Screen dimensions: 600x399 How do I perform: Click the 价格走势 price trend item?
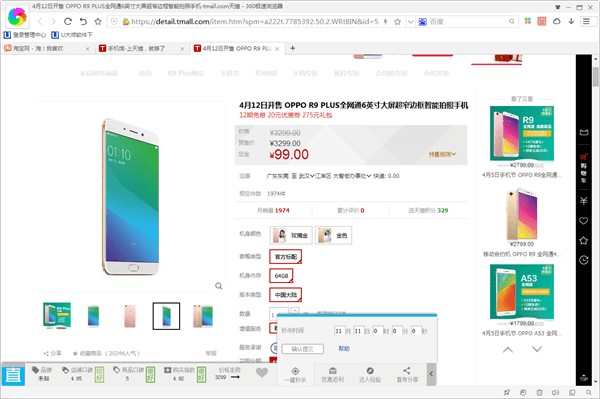(229, 373)
